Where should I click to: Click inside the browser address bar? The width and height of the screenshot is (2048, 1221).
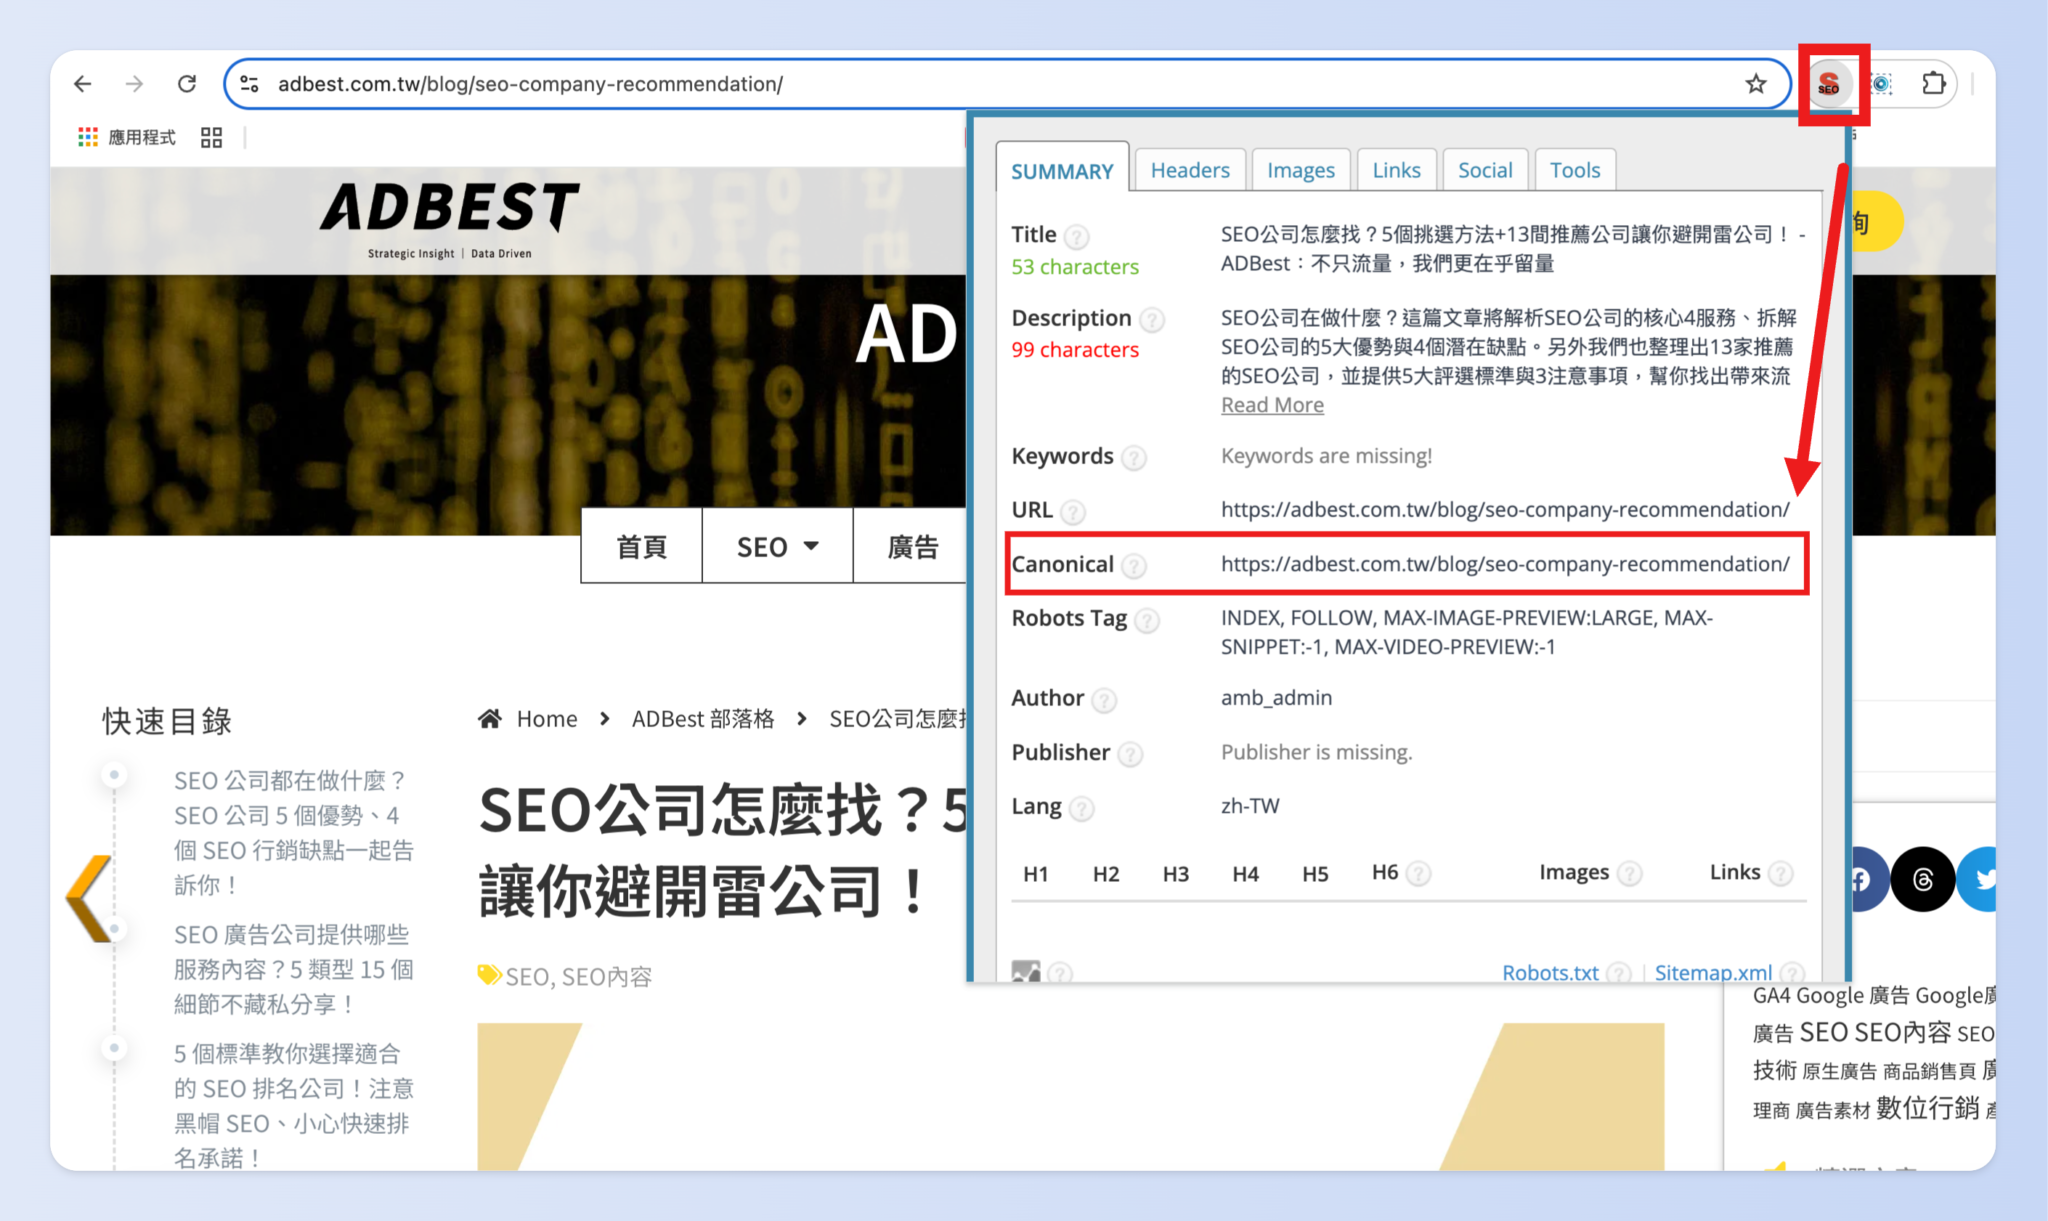pyautogui.click(x=700, y=84)
